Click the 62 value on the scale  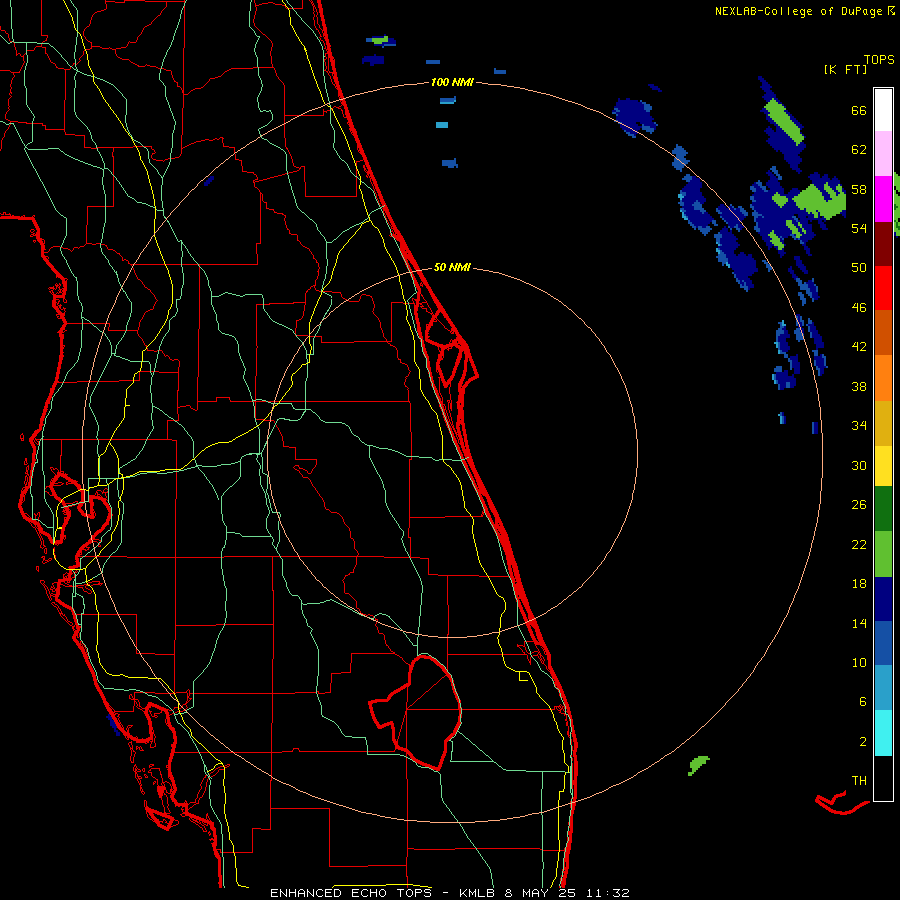pos(859,150)
